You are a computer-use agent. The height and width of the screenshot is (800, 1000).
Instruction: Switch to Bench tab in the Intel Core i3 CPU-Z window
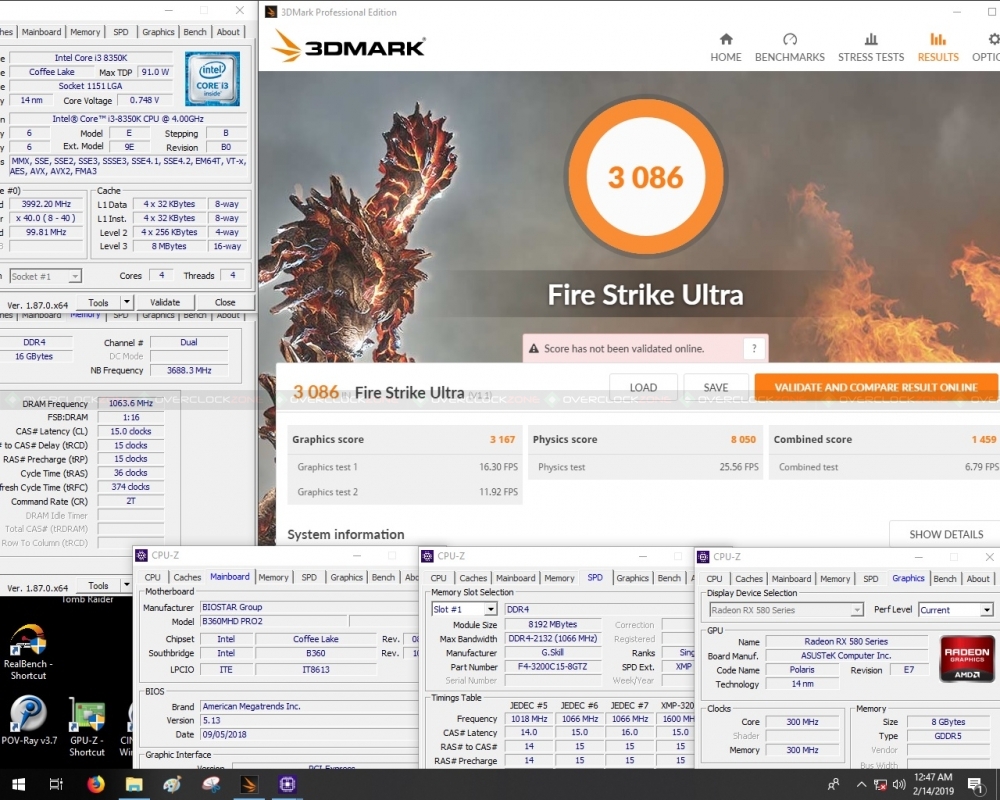pyautogui.click(x=195, y=32)
